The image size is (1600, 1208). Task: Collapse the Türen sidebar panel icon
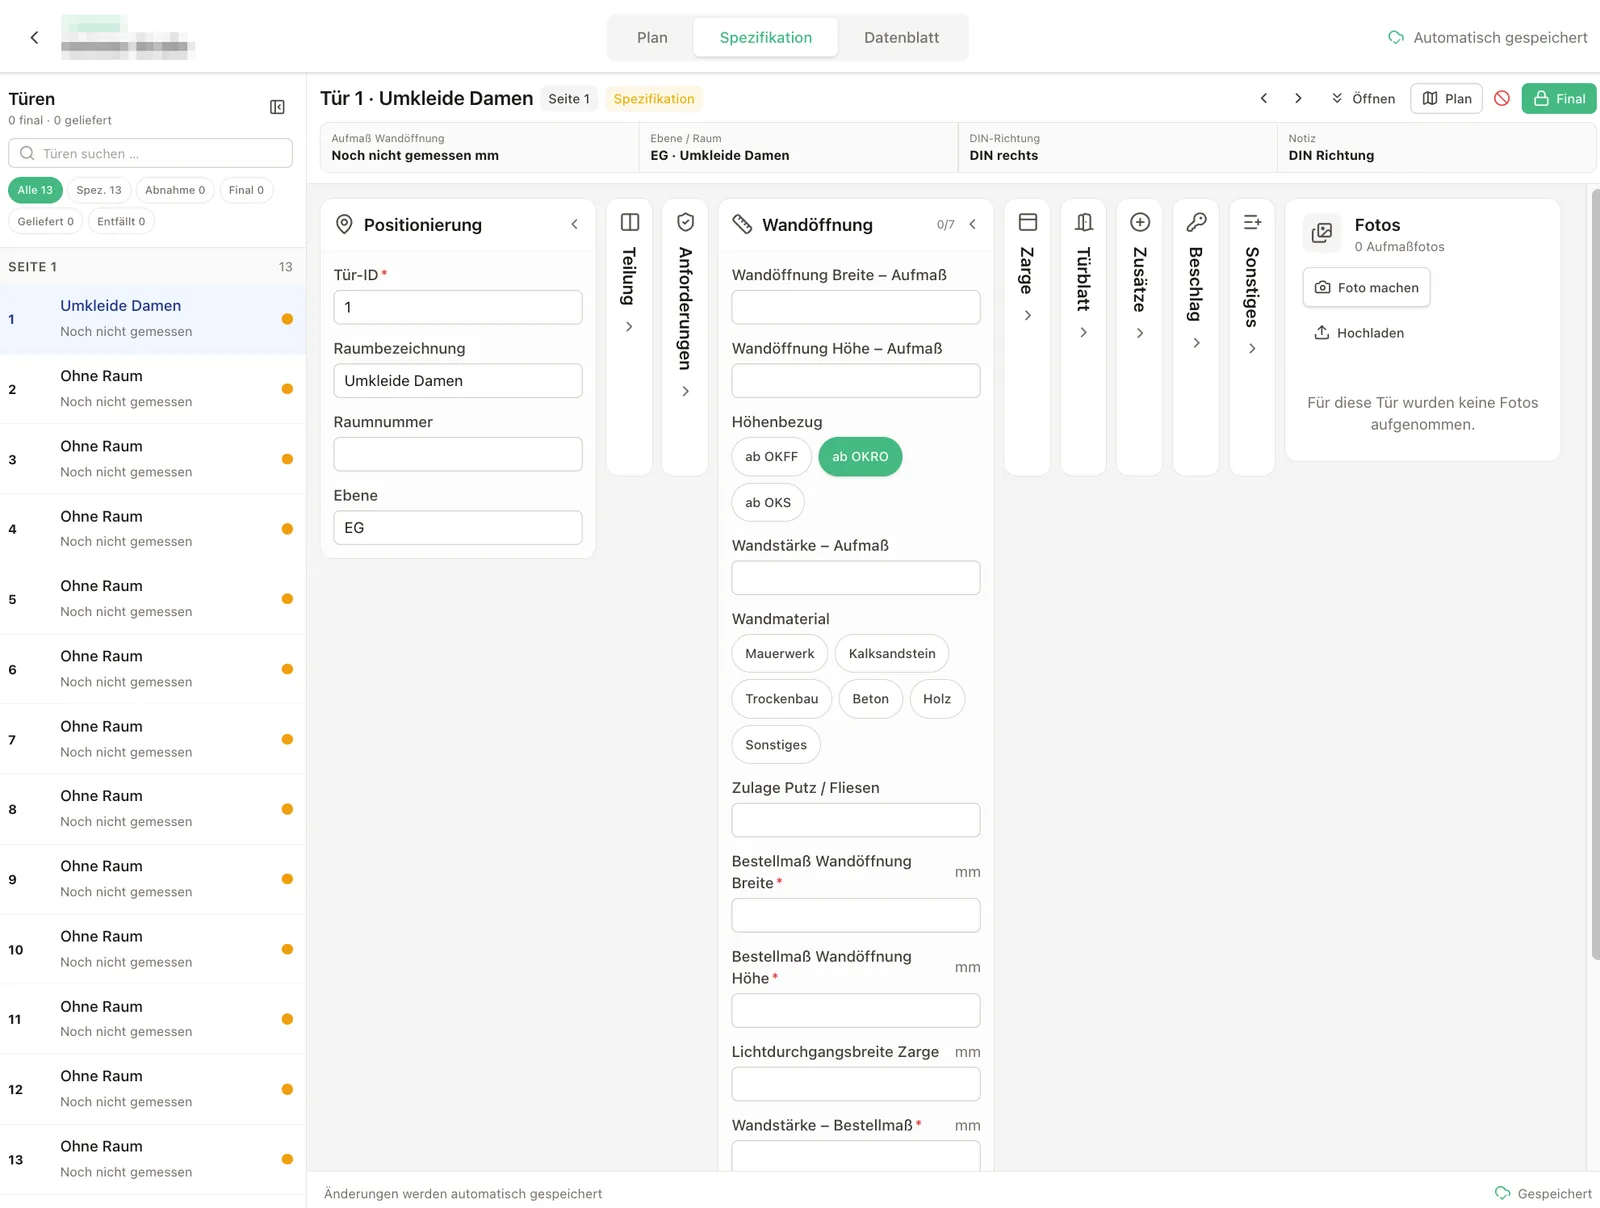pyautogui.click(x=278, y=107)
